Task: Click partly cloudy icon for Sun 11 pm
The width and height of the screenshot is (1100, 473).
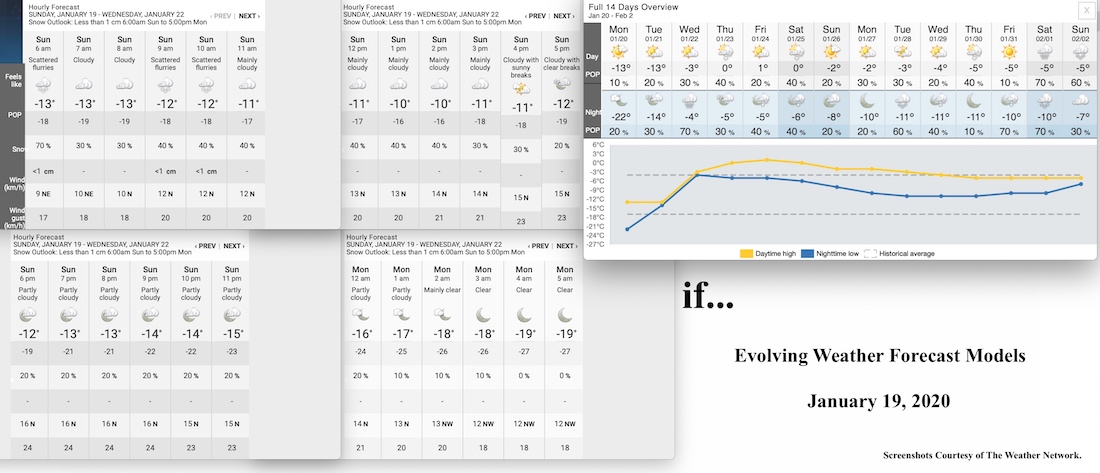Action: click(231, 315)
